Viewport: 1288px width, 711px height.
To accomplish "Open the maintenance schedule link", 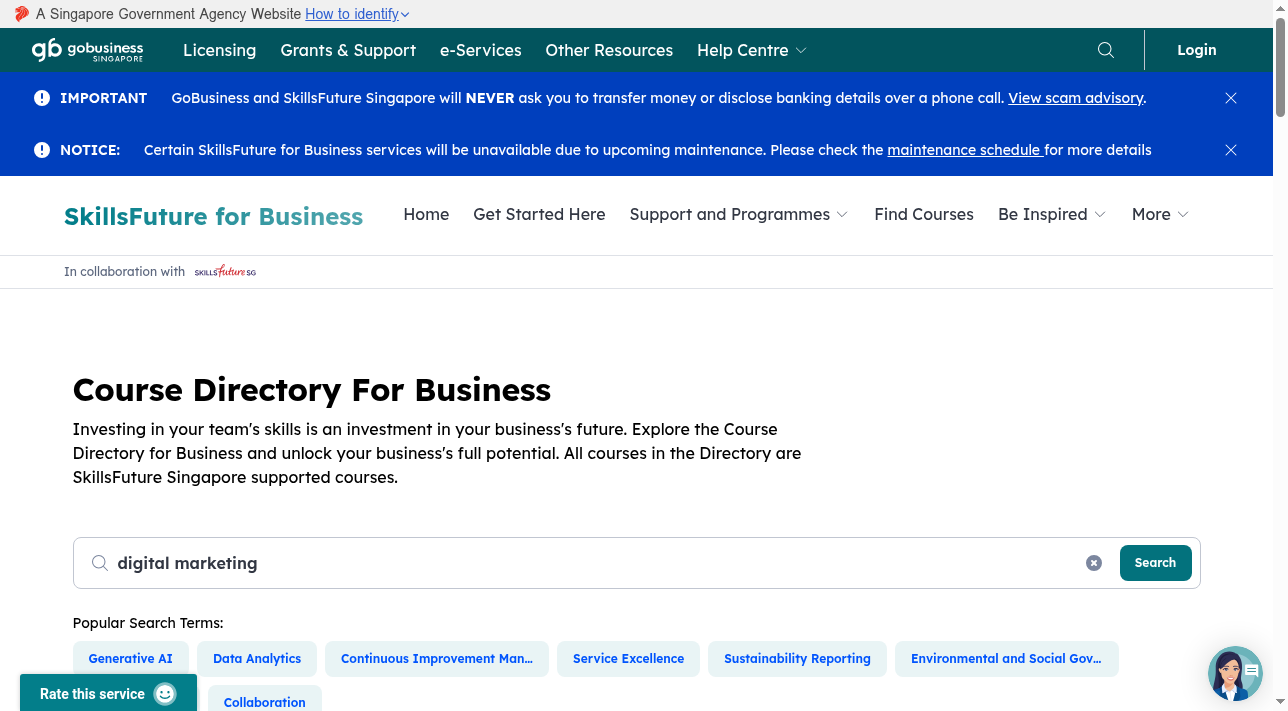I will 965,150.
